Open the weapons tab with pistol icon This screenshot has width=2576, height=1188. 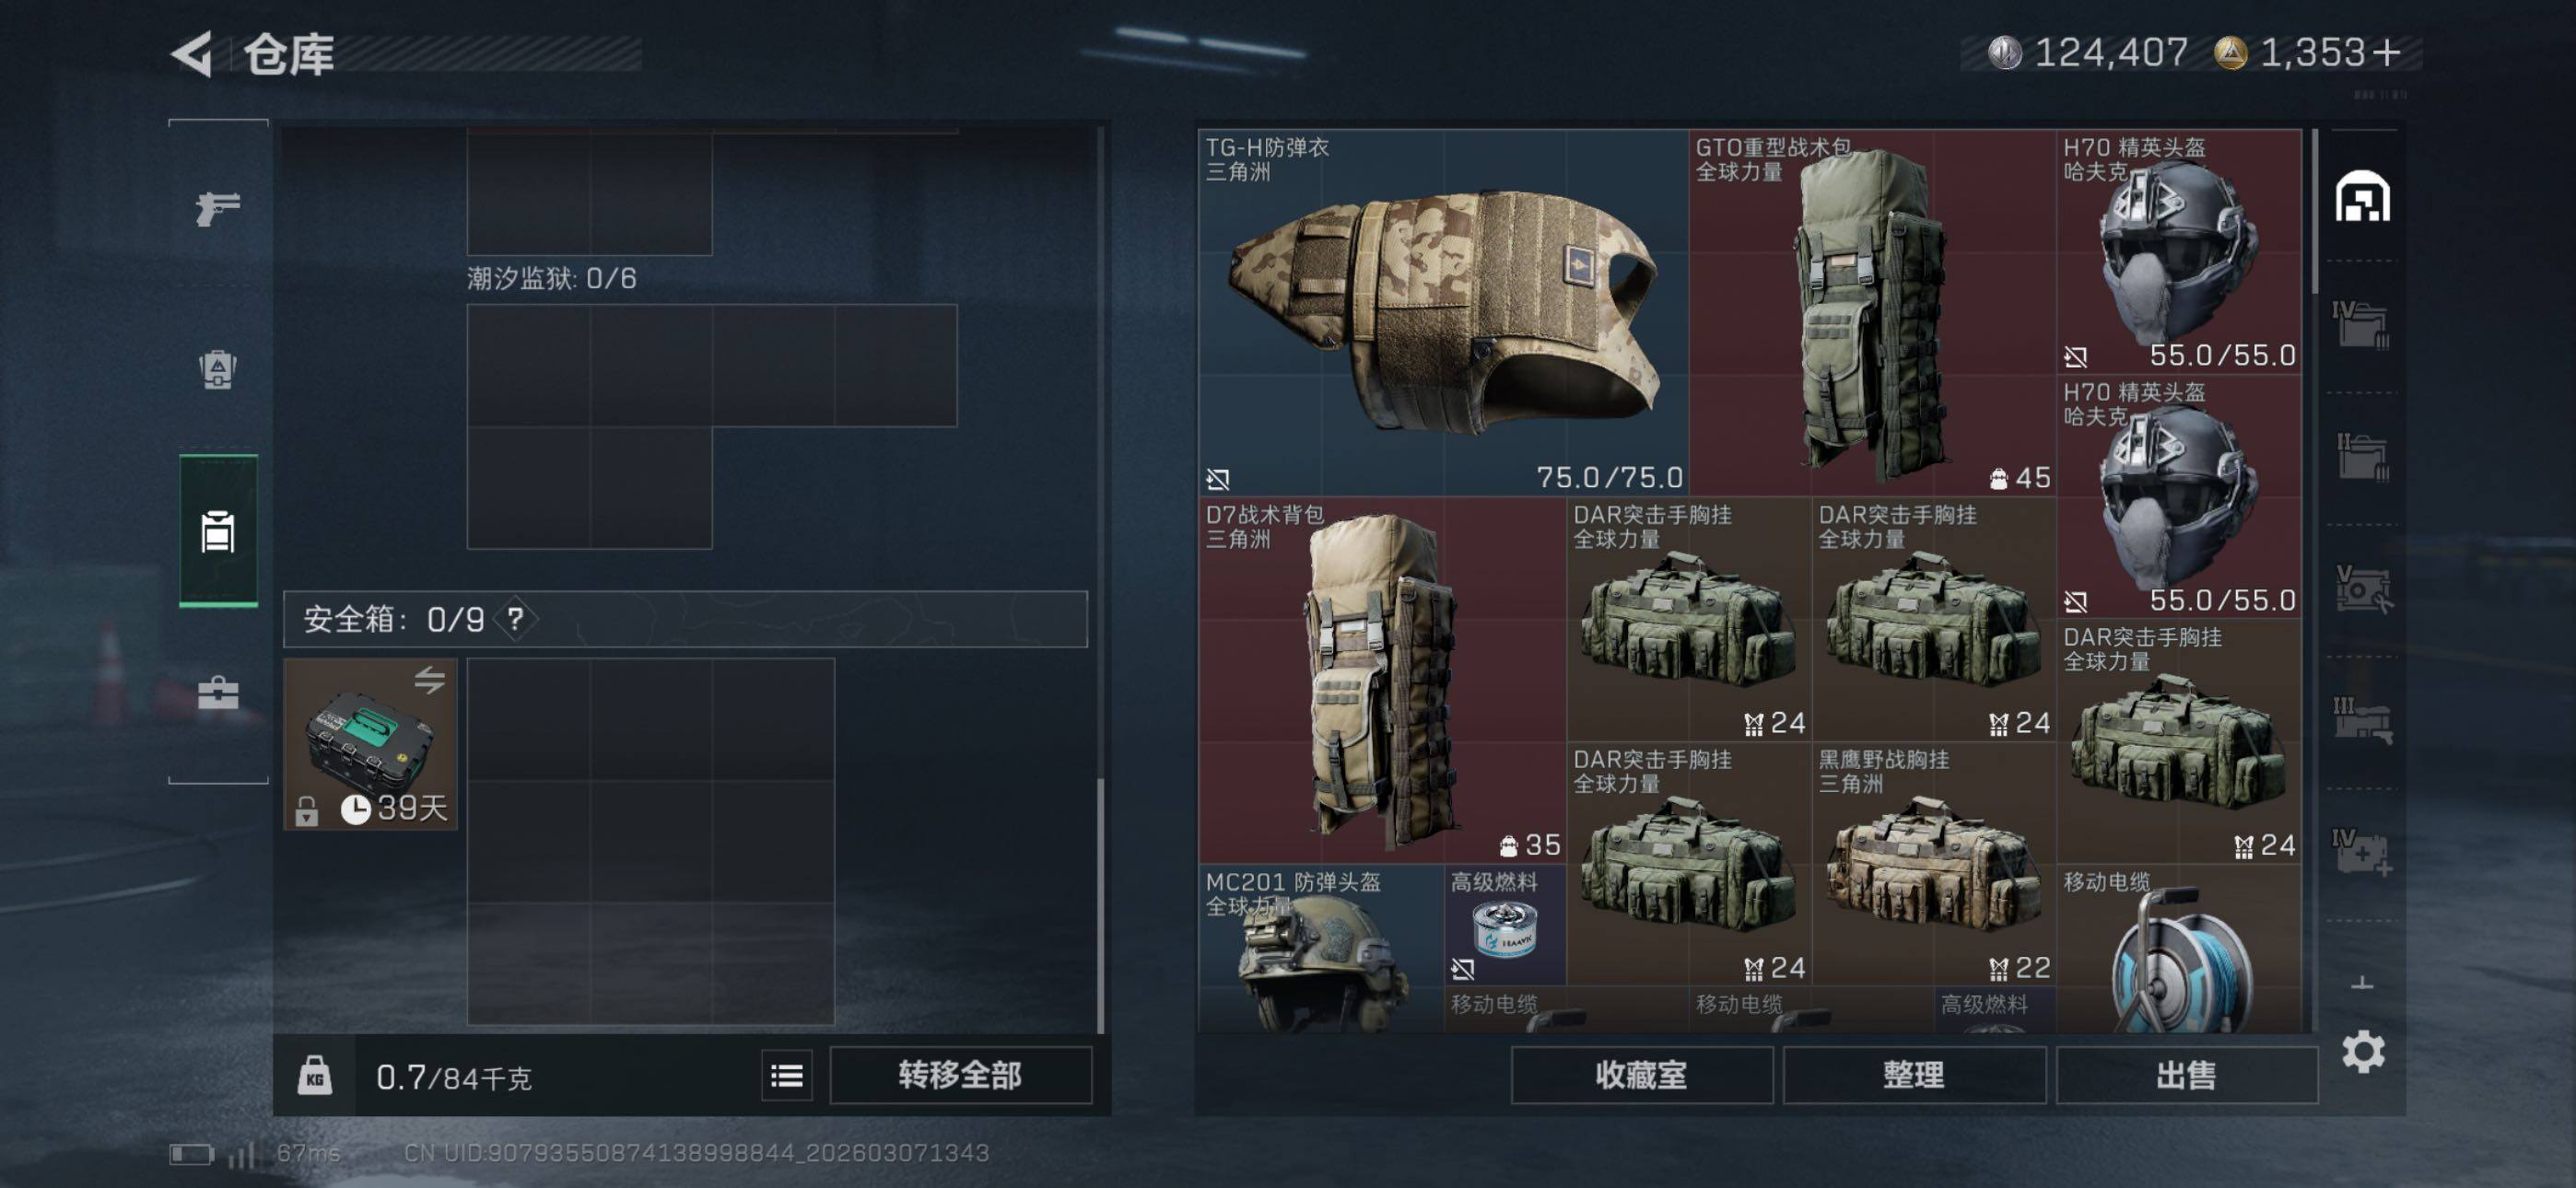point(218,208)
